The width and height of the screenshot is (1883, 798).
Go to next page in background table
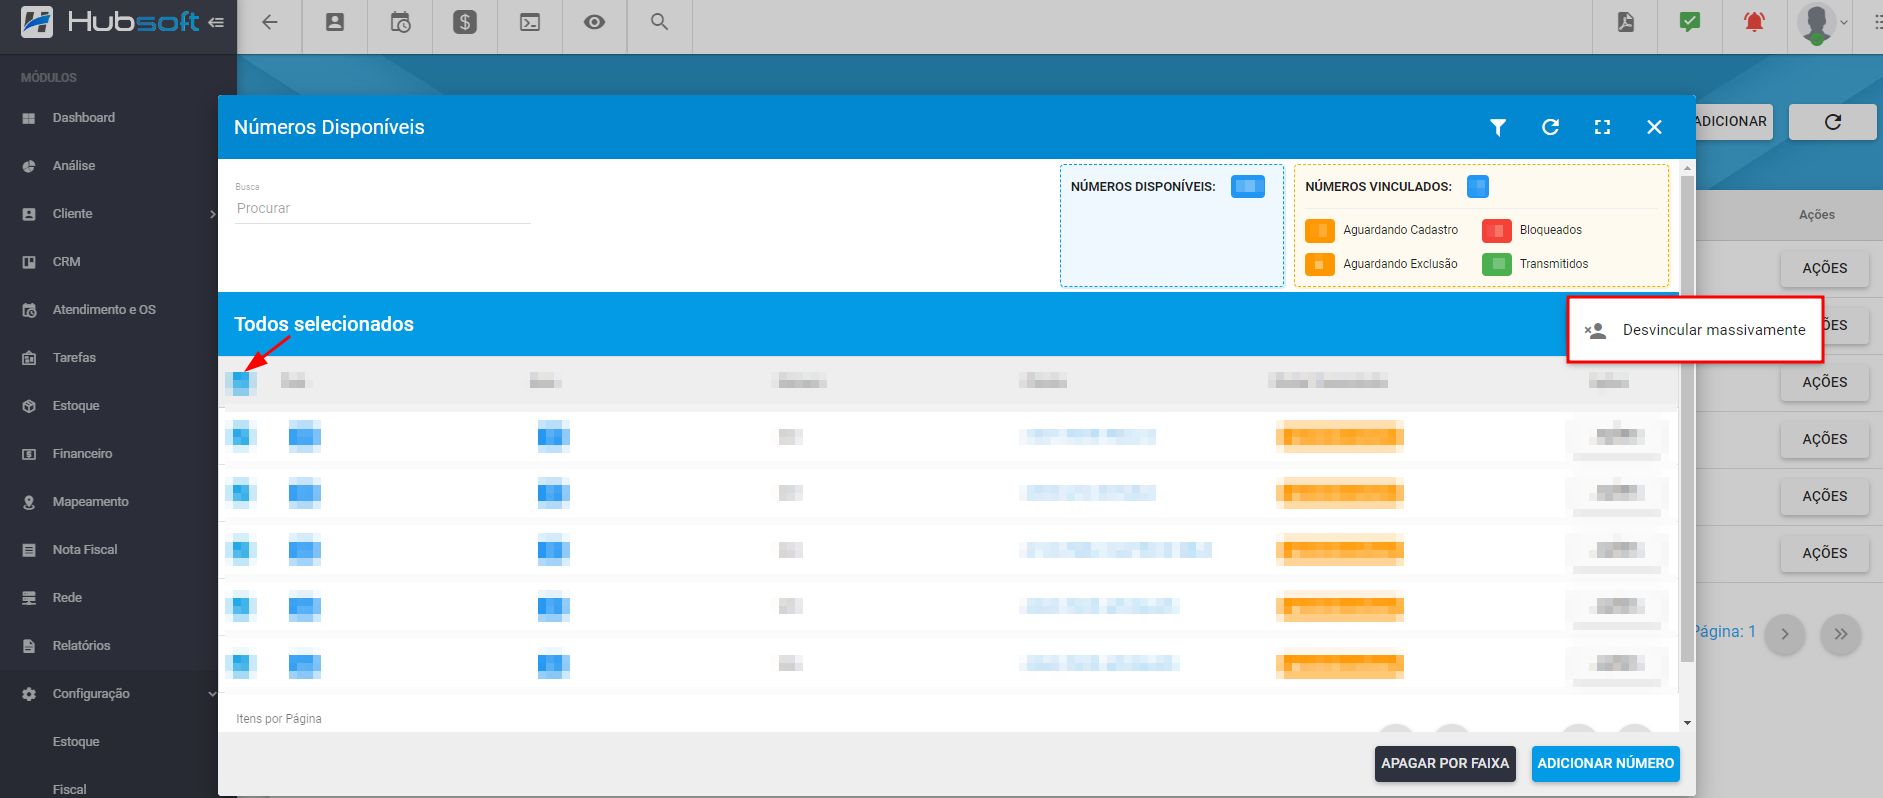[1785, 634]
